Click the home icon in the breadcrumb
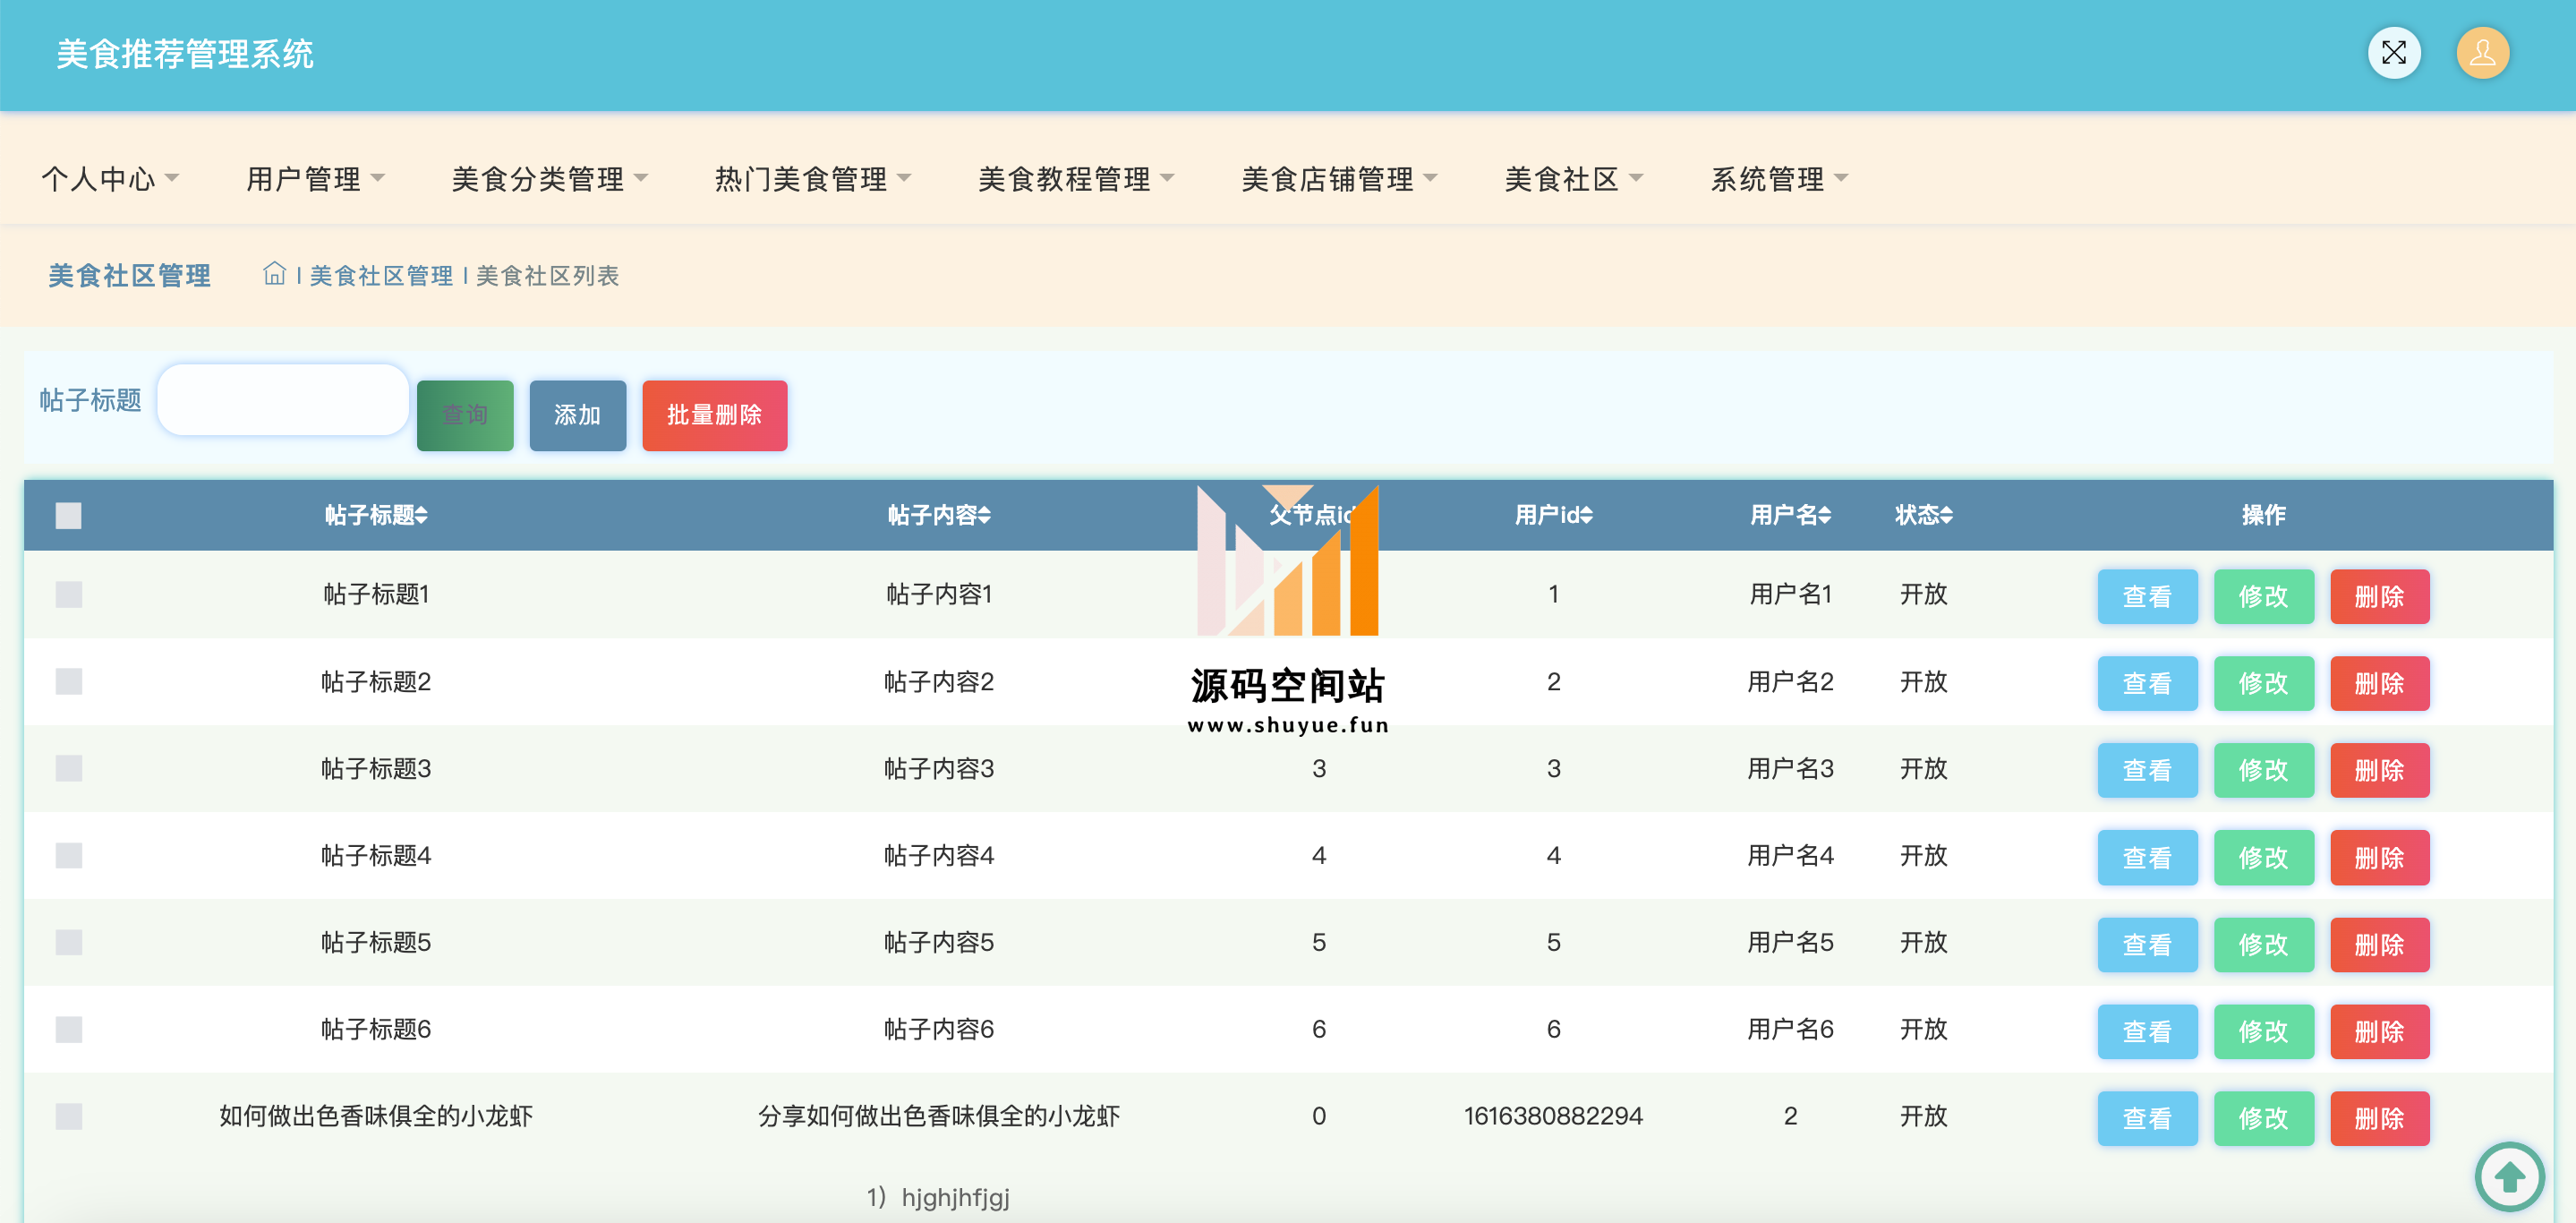The height and width of the screenshot is (1223, 2576). [x=274, y=274]
